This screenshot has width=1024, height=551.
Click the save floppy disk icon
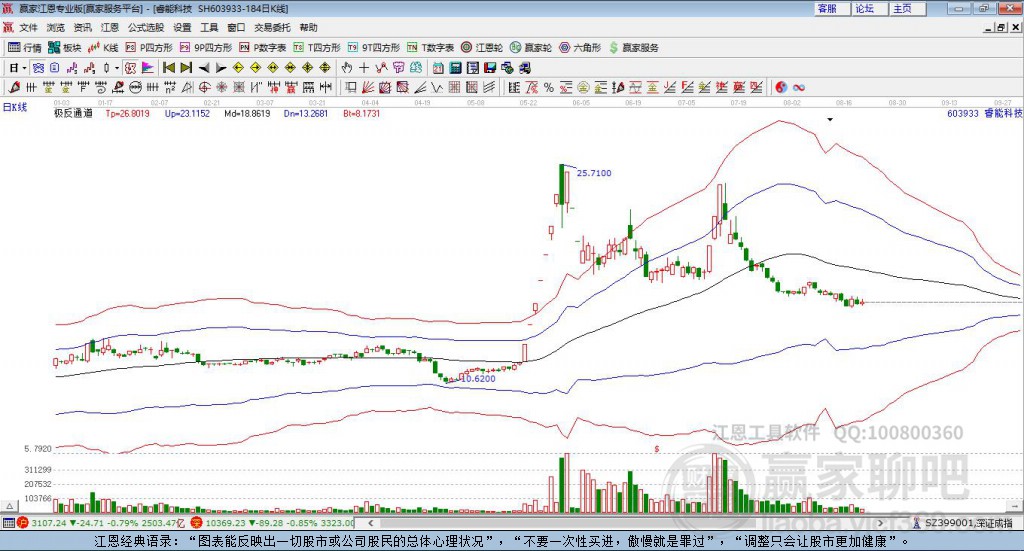490,68
